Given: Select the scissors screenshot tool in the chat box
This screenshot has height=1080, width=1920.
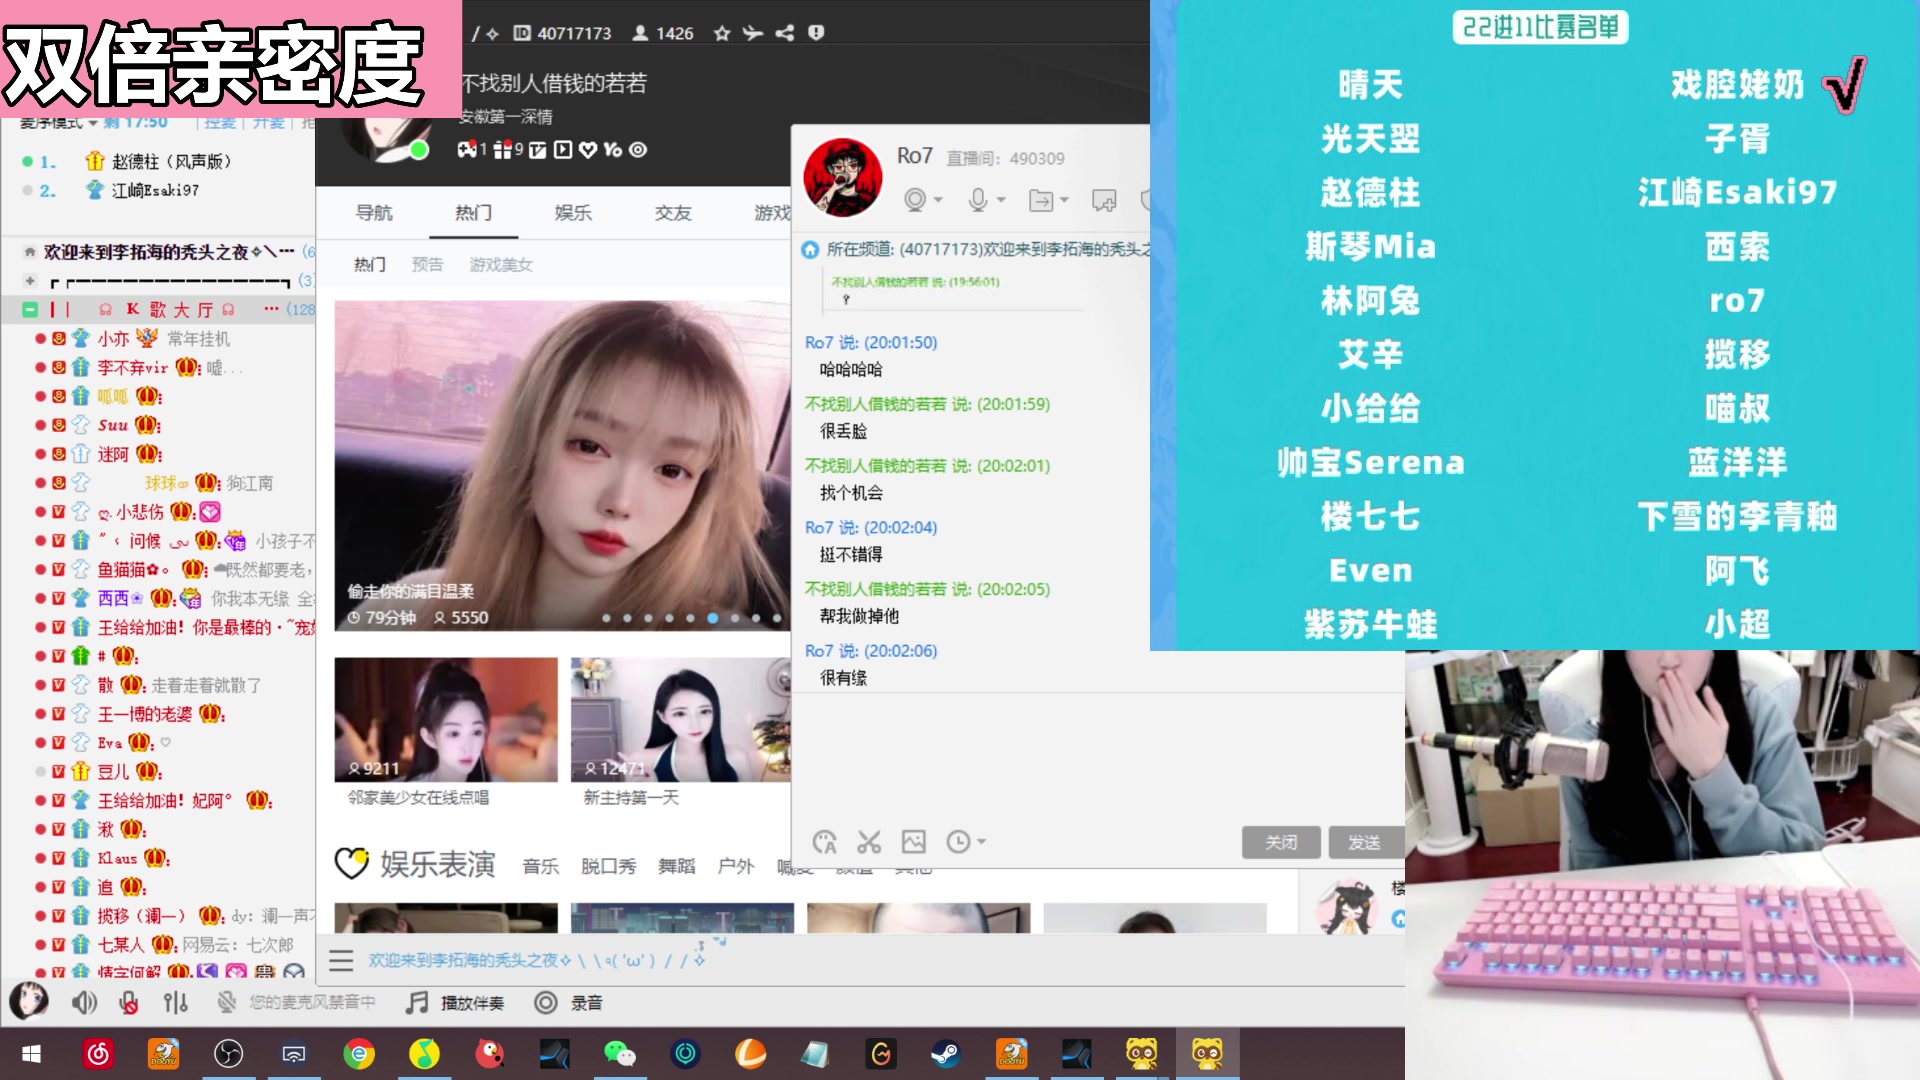Looking at the screenshot, I should pyautogui.click(x=869, y=842).
